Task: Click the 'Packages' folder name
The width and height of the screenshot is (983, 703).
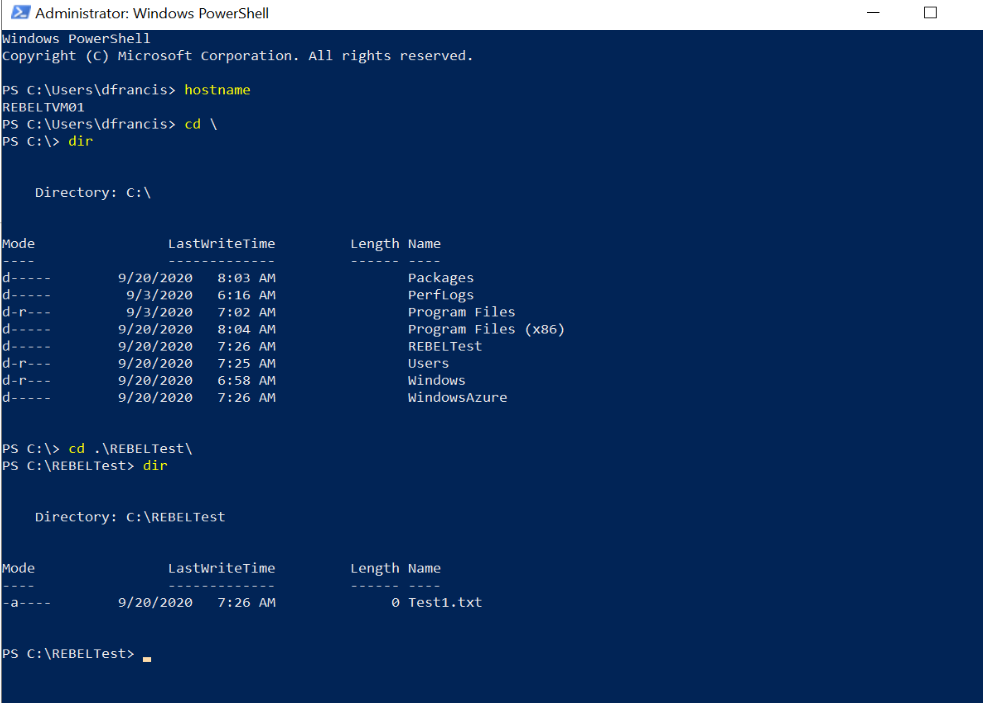Action: 441,278
